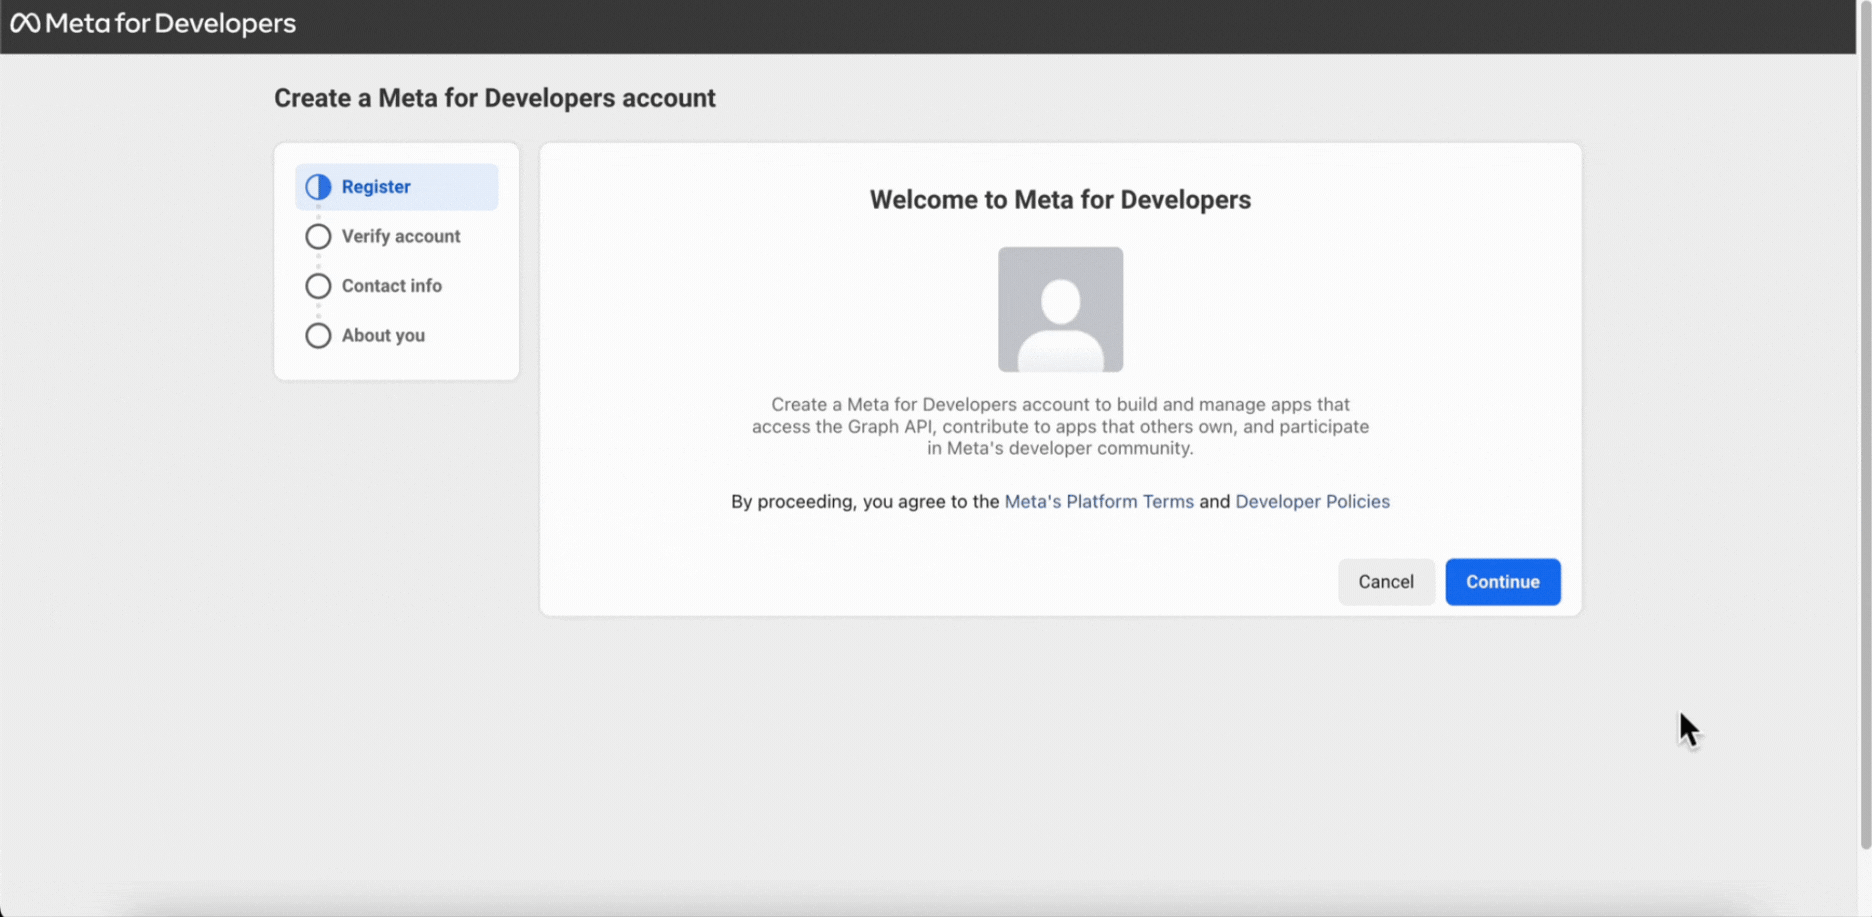
Task: Click the default profile avatar image
Action: click(x=1060, y=310)
